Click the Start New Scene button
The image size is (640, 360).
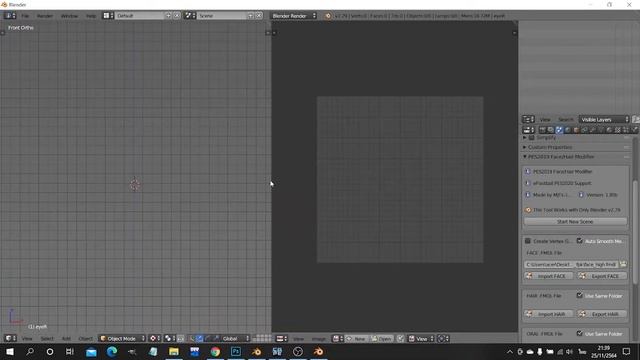click(575, 221)
